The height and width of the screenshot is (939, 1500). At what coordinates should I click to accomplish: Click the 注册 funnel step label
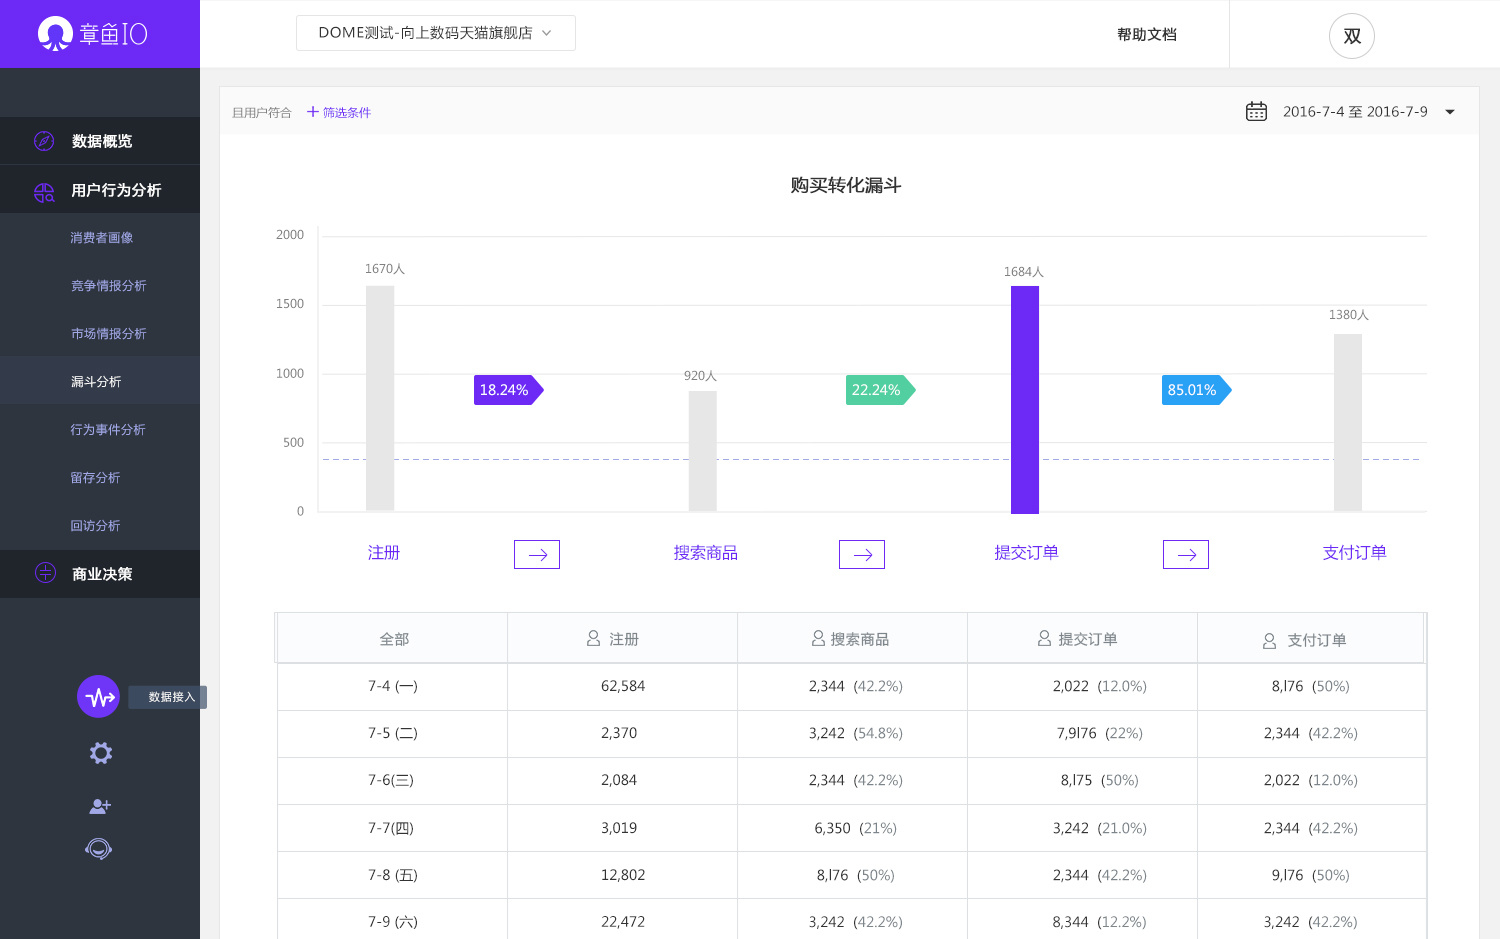click(x=384, y=552)
